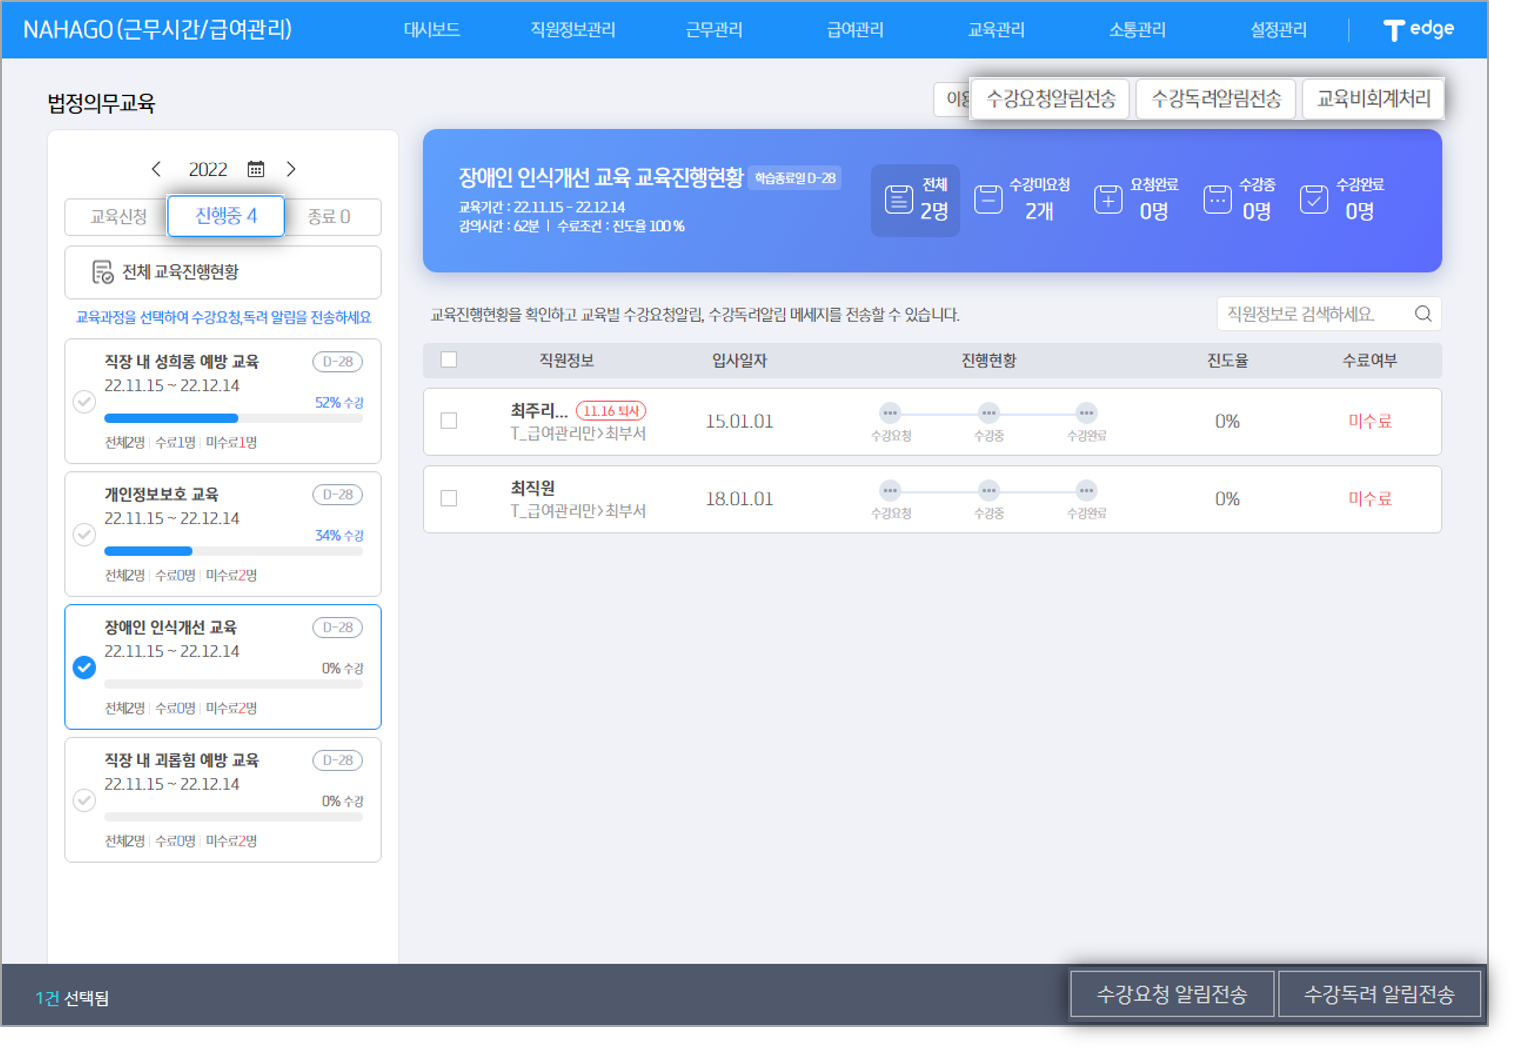Click the partially hidden 이용 button

click(x=953, y=99)
